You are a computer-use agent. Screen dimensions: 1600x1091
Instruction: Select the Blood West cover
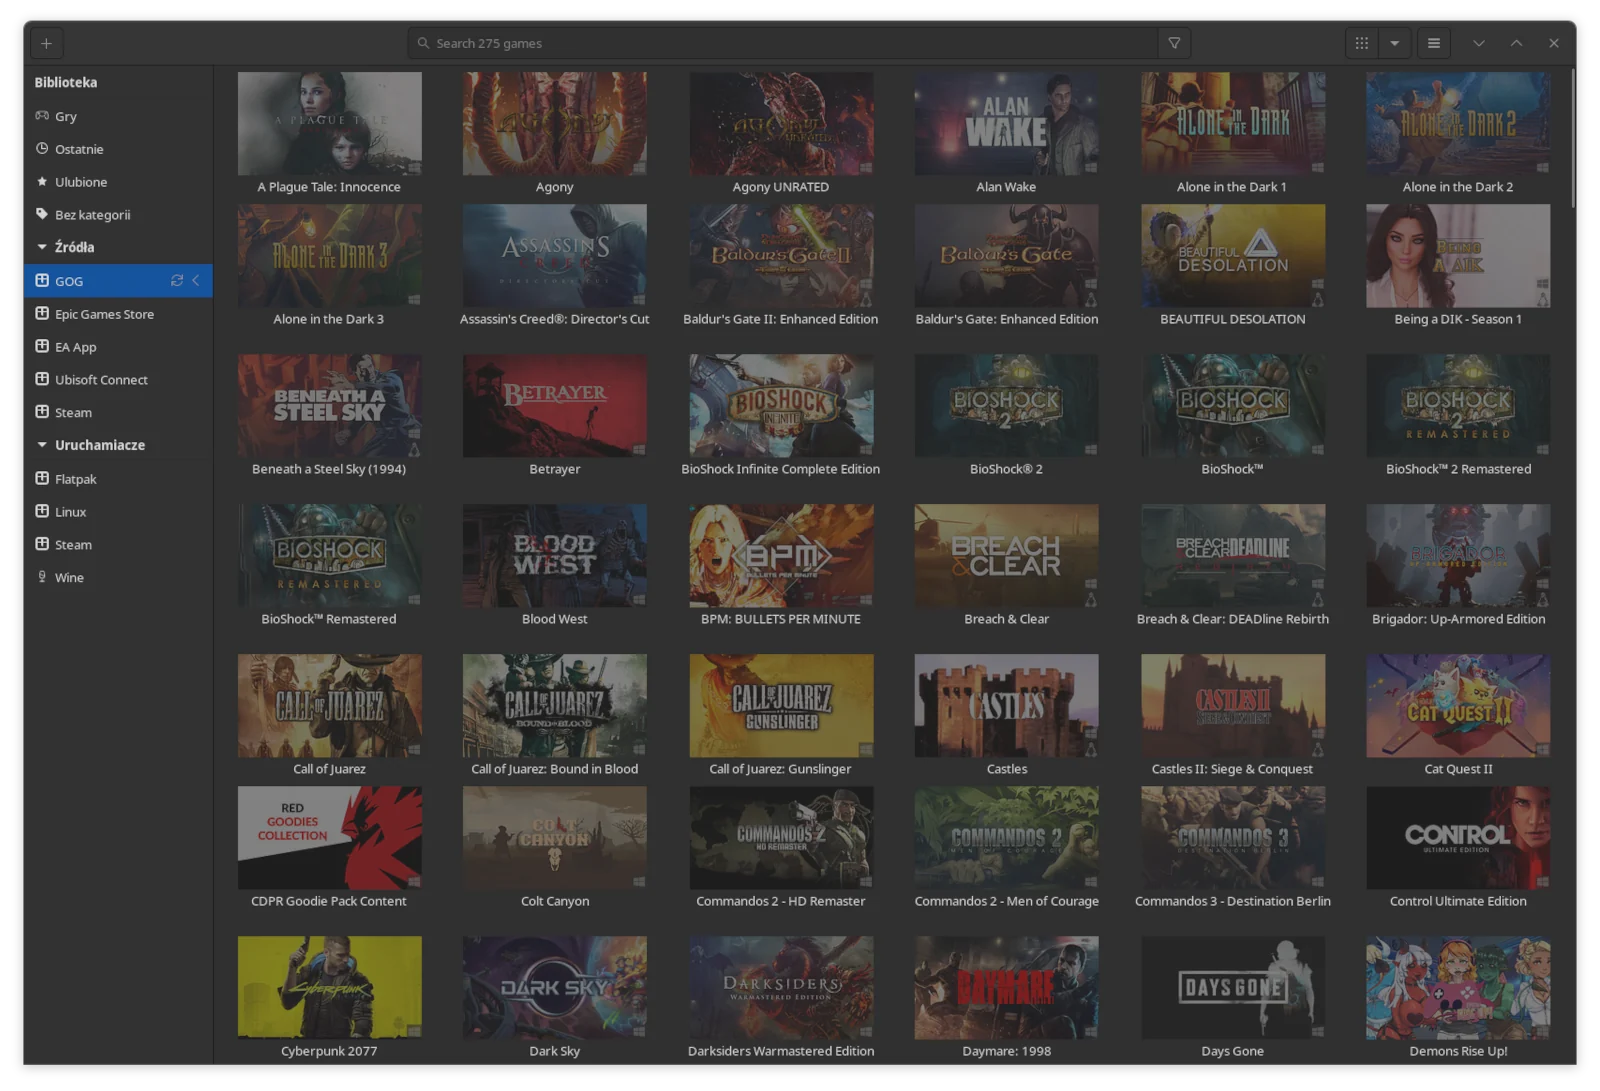555,556
